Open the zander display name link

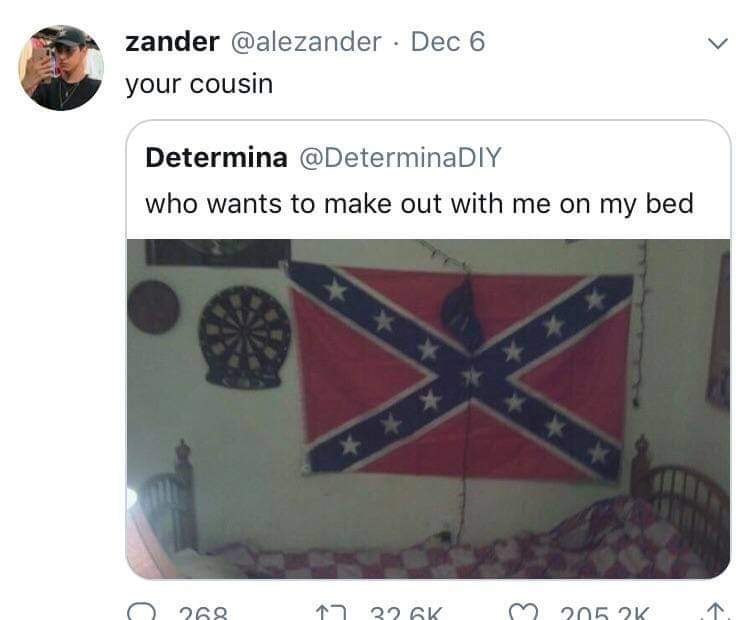point(172,42)
